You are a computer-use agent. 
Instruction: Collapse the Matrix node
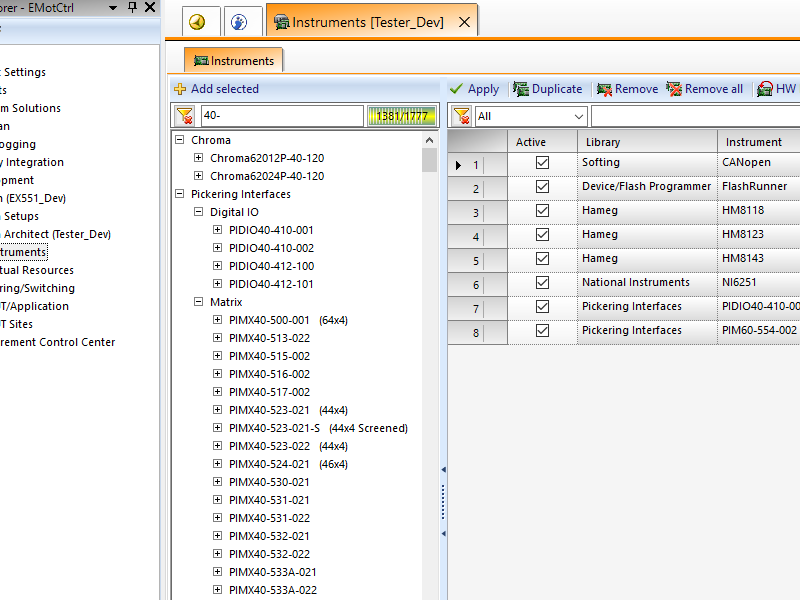click(x=198, y=302)
